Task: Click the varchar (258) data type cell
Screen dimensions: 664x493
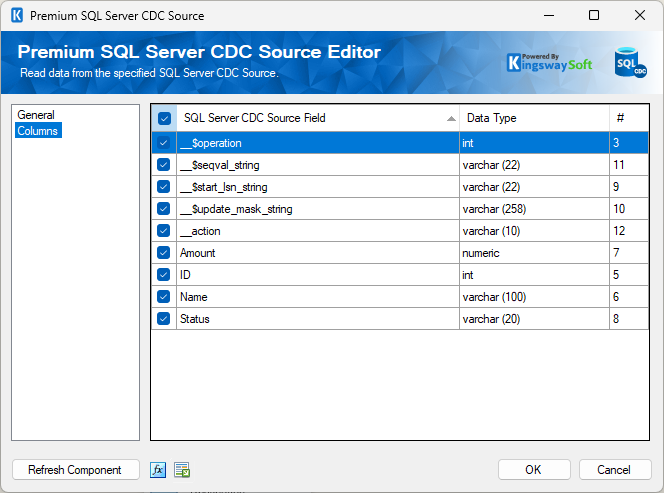Action: pyautogui.click(x=534, y=209)
